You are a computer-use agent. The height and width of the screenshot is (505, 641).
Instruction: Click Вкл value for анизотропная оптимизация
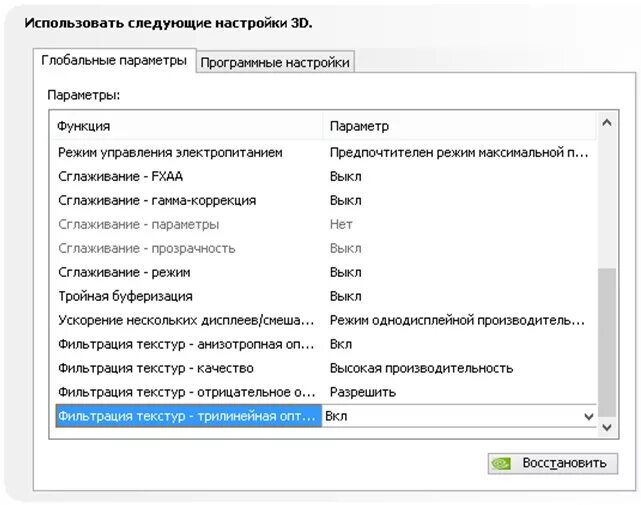click(x=341, y=344)
